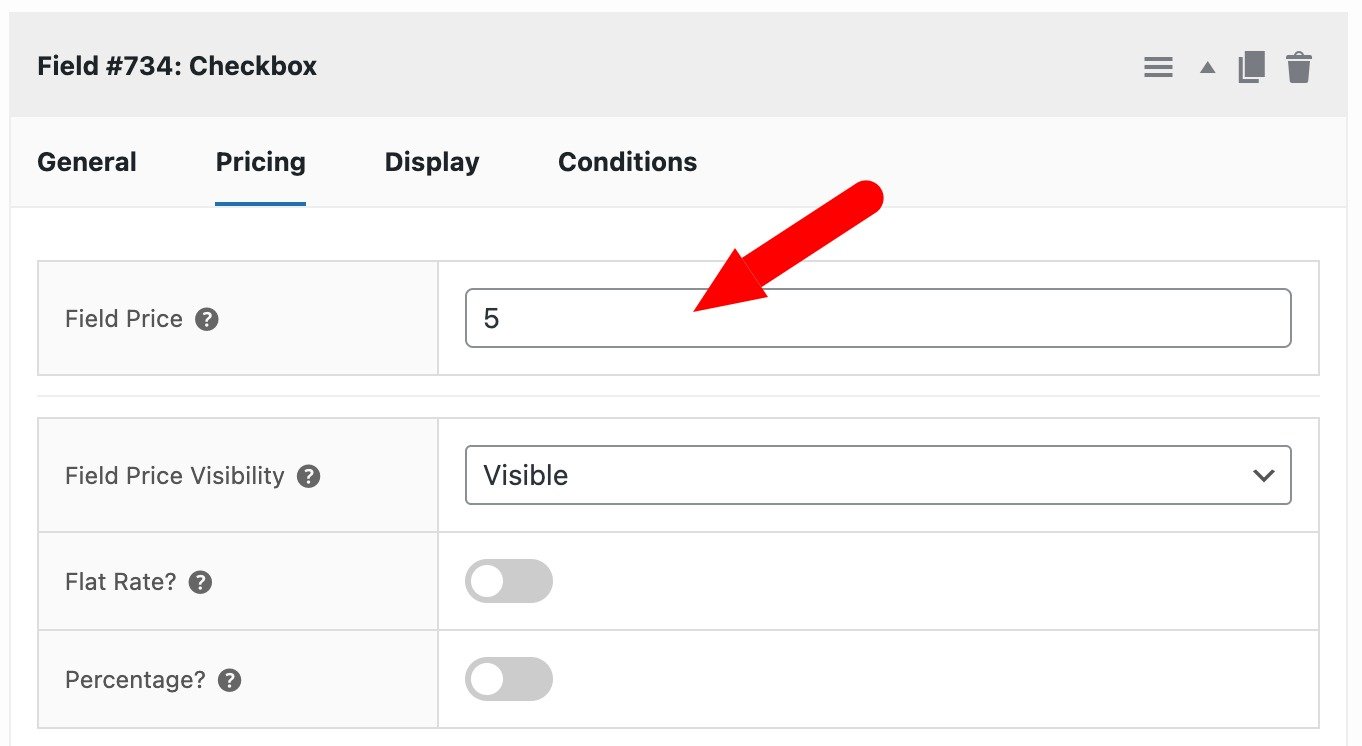
Task: Open the Field Price help tooltip icon
Action: [x=206, y=319]
